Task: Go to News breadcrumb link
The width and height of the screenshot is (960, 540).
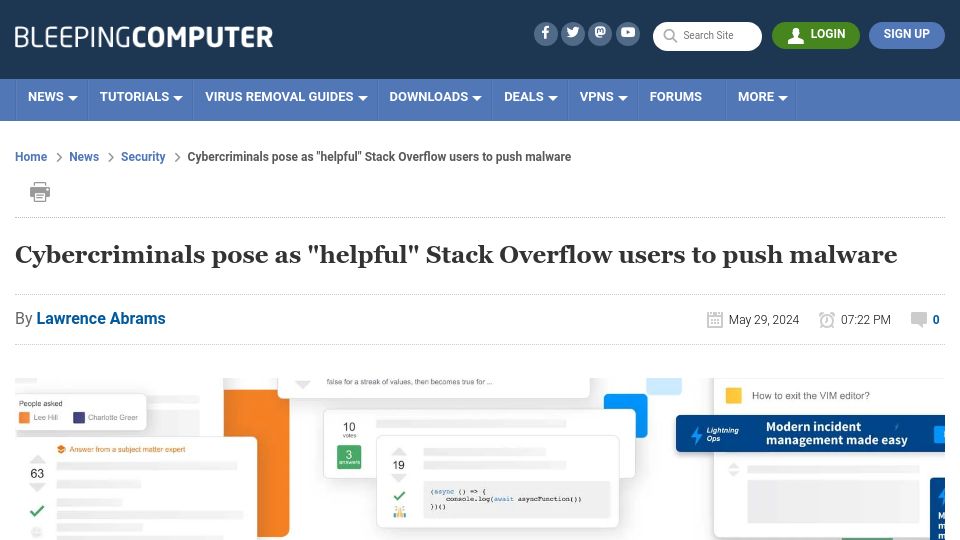Action: point(84,157)
